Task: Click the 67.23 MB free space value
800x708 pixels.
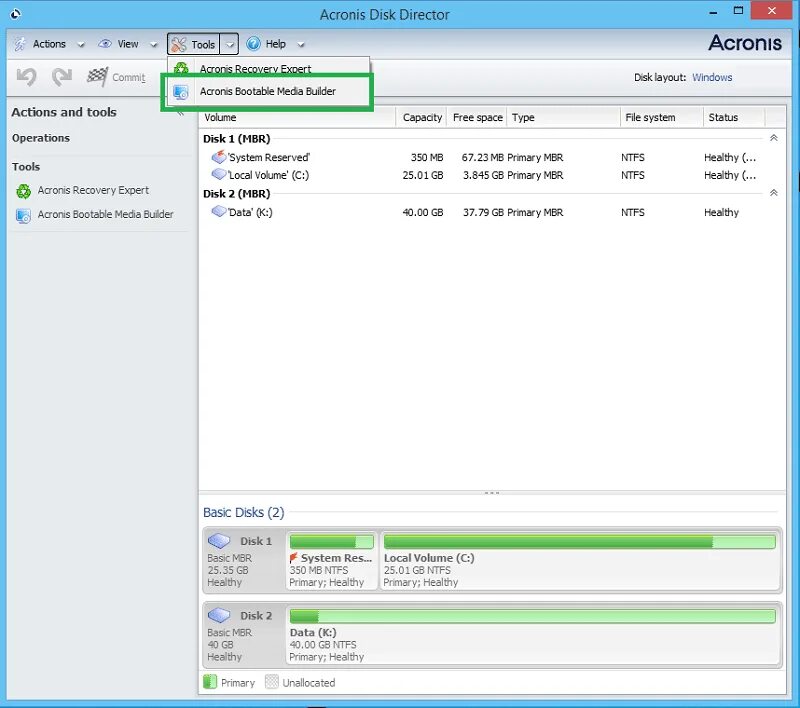Action: (482, 157)
